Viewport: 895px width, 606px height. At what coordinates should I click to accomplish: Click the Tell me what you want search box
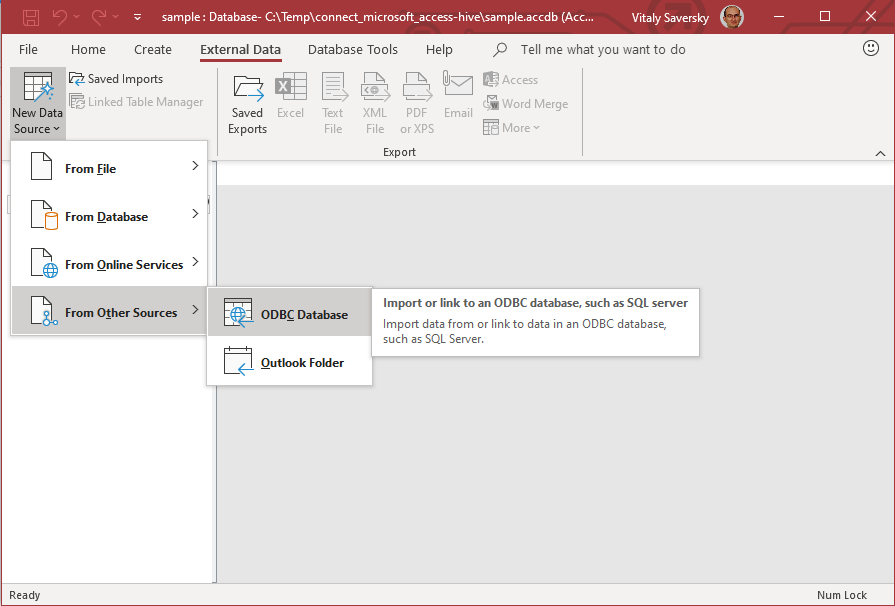click(x=603, y=50)
